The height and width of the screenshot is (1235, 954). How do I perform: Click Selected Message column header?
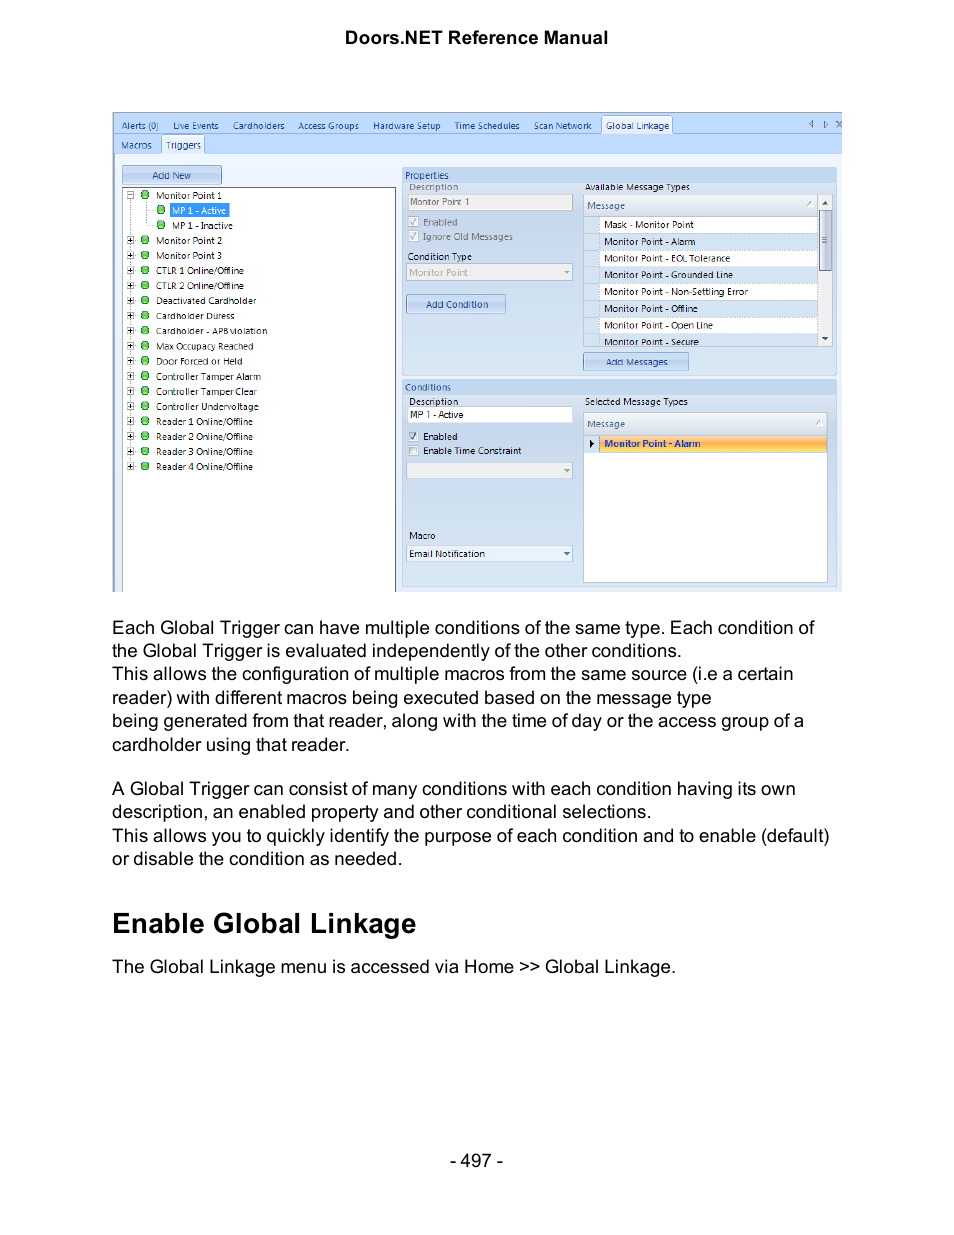click(x=705, y=424)
